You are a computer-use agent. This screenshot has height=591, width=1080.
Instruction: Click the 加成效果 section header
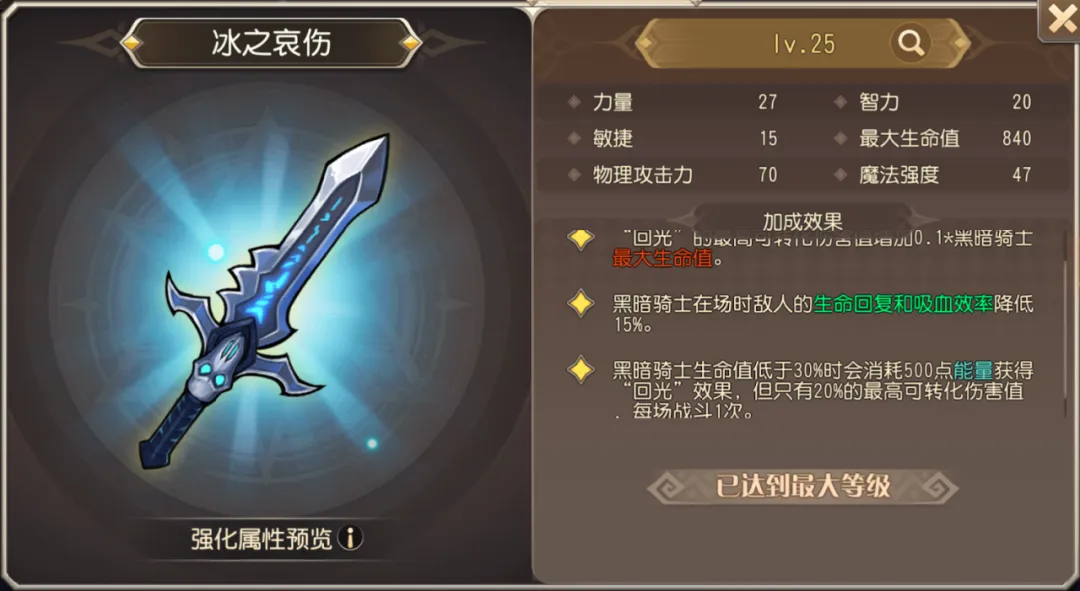click(x=802, y=220)
